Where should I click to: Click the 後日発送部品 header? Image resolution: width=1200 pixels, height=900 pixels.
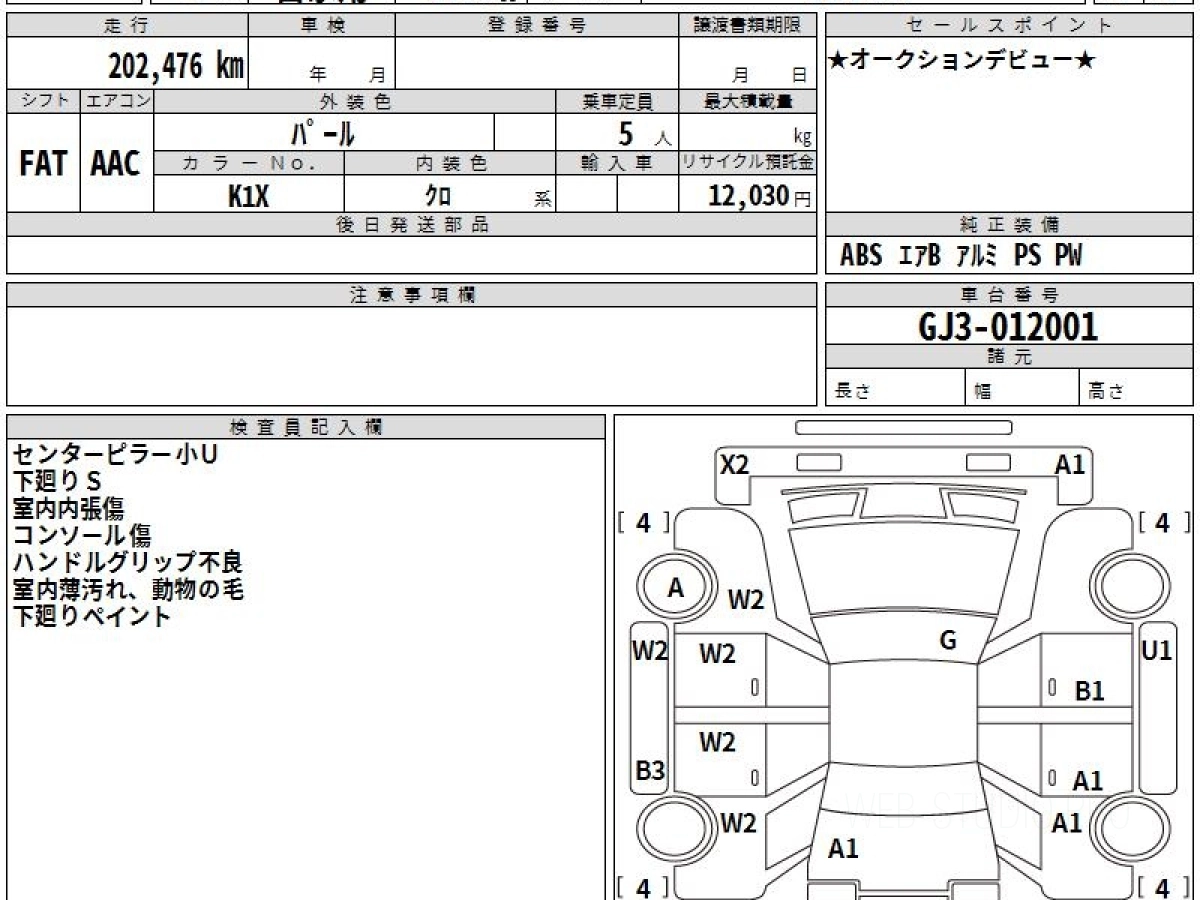click(412, 225)
